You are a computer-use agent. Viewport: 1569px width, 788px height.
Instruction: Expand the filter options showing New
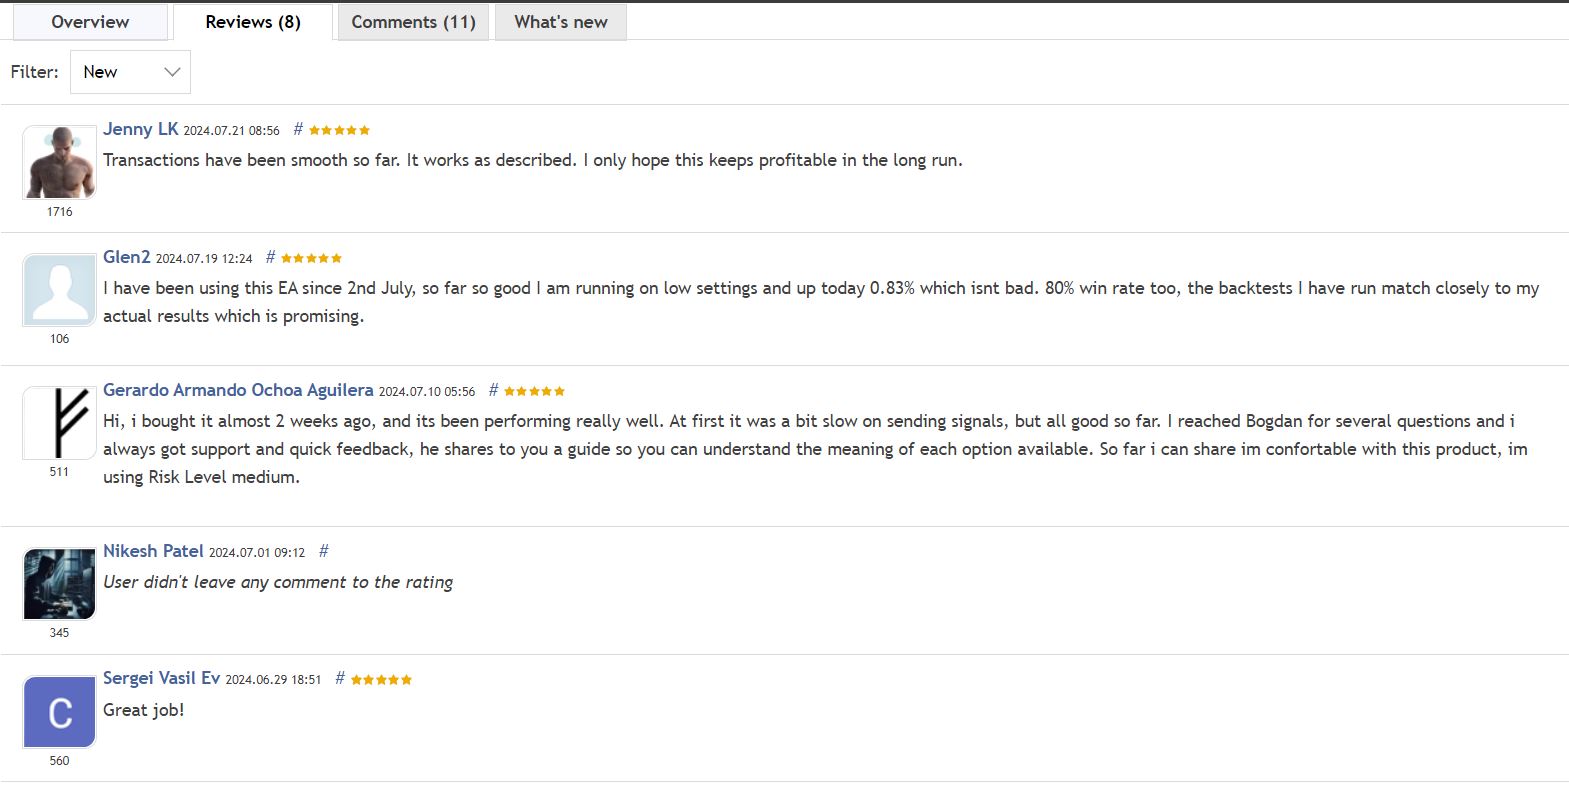click(129, 71)
